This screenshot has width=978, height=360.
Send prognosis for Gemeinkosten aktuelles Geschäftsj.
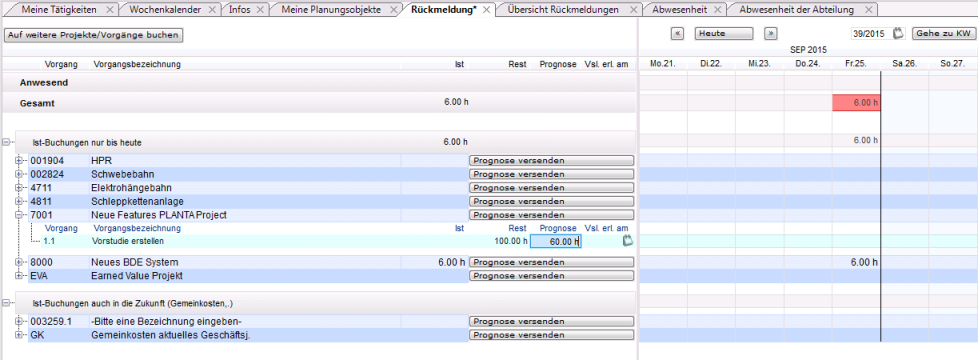551,335
